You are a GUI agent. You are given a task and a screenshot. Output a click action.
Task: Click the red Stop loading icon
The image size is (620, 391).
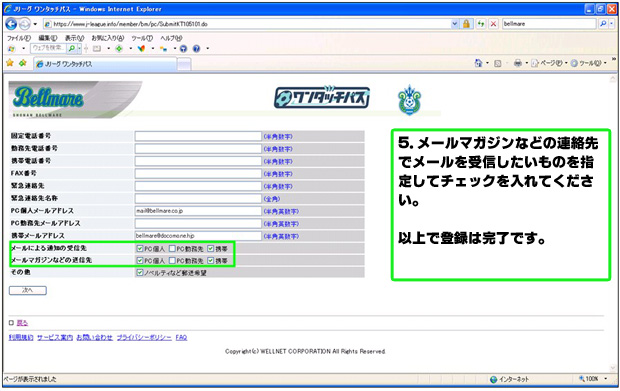tap(493, 24)
